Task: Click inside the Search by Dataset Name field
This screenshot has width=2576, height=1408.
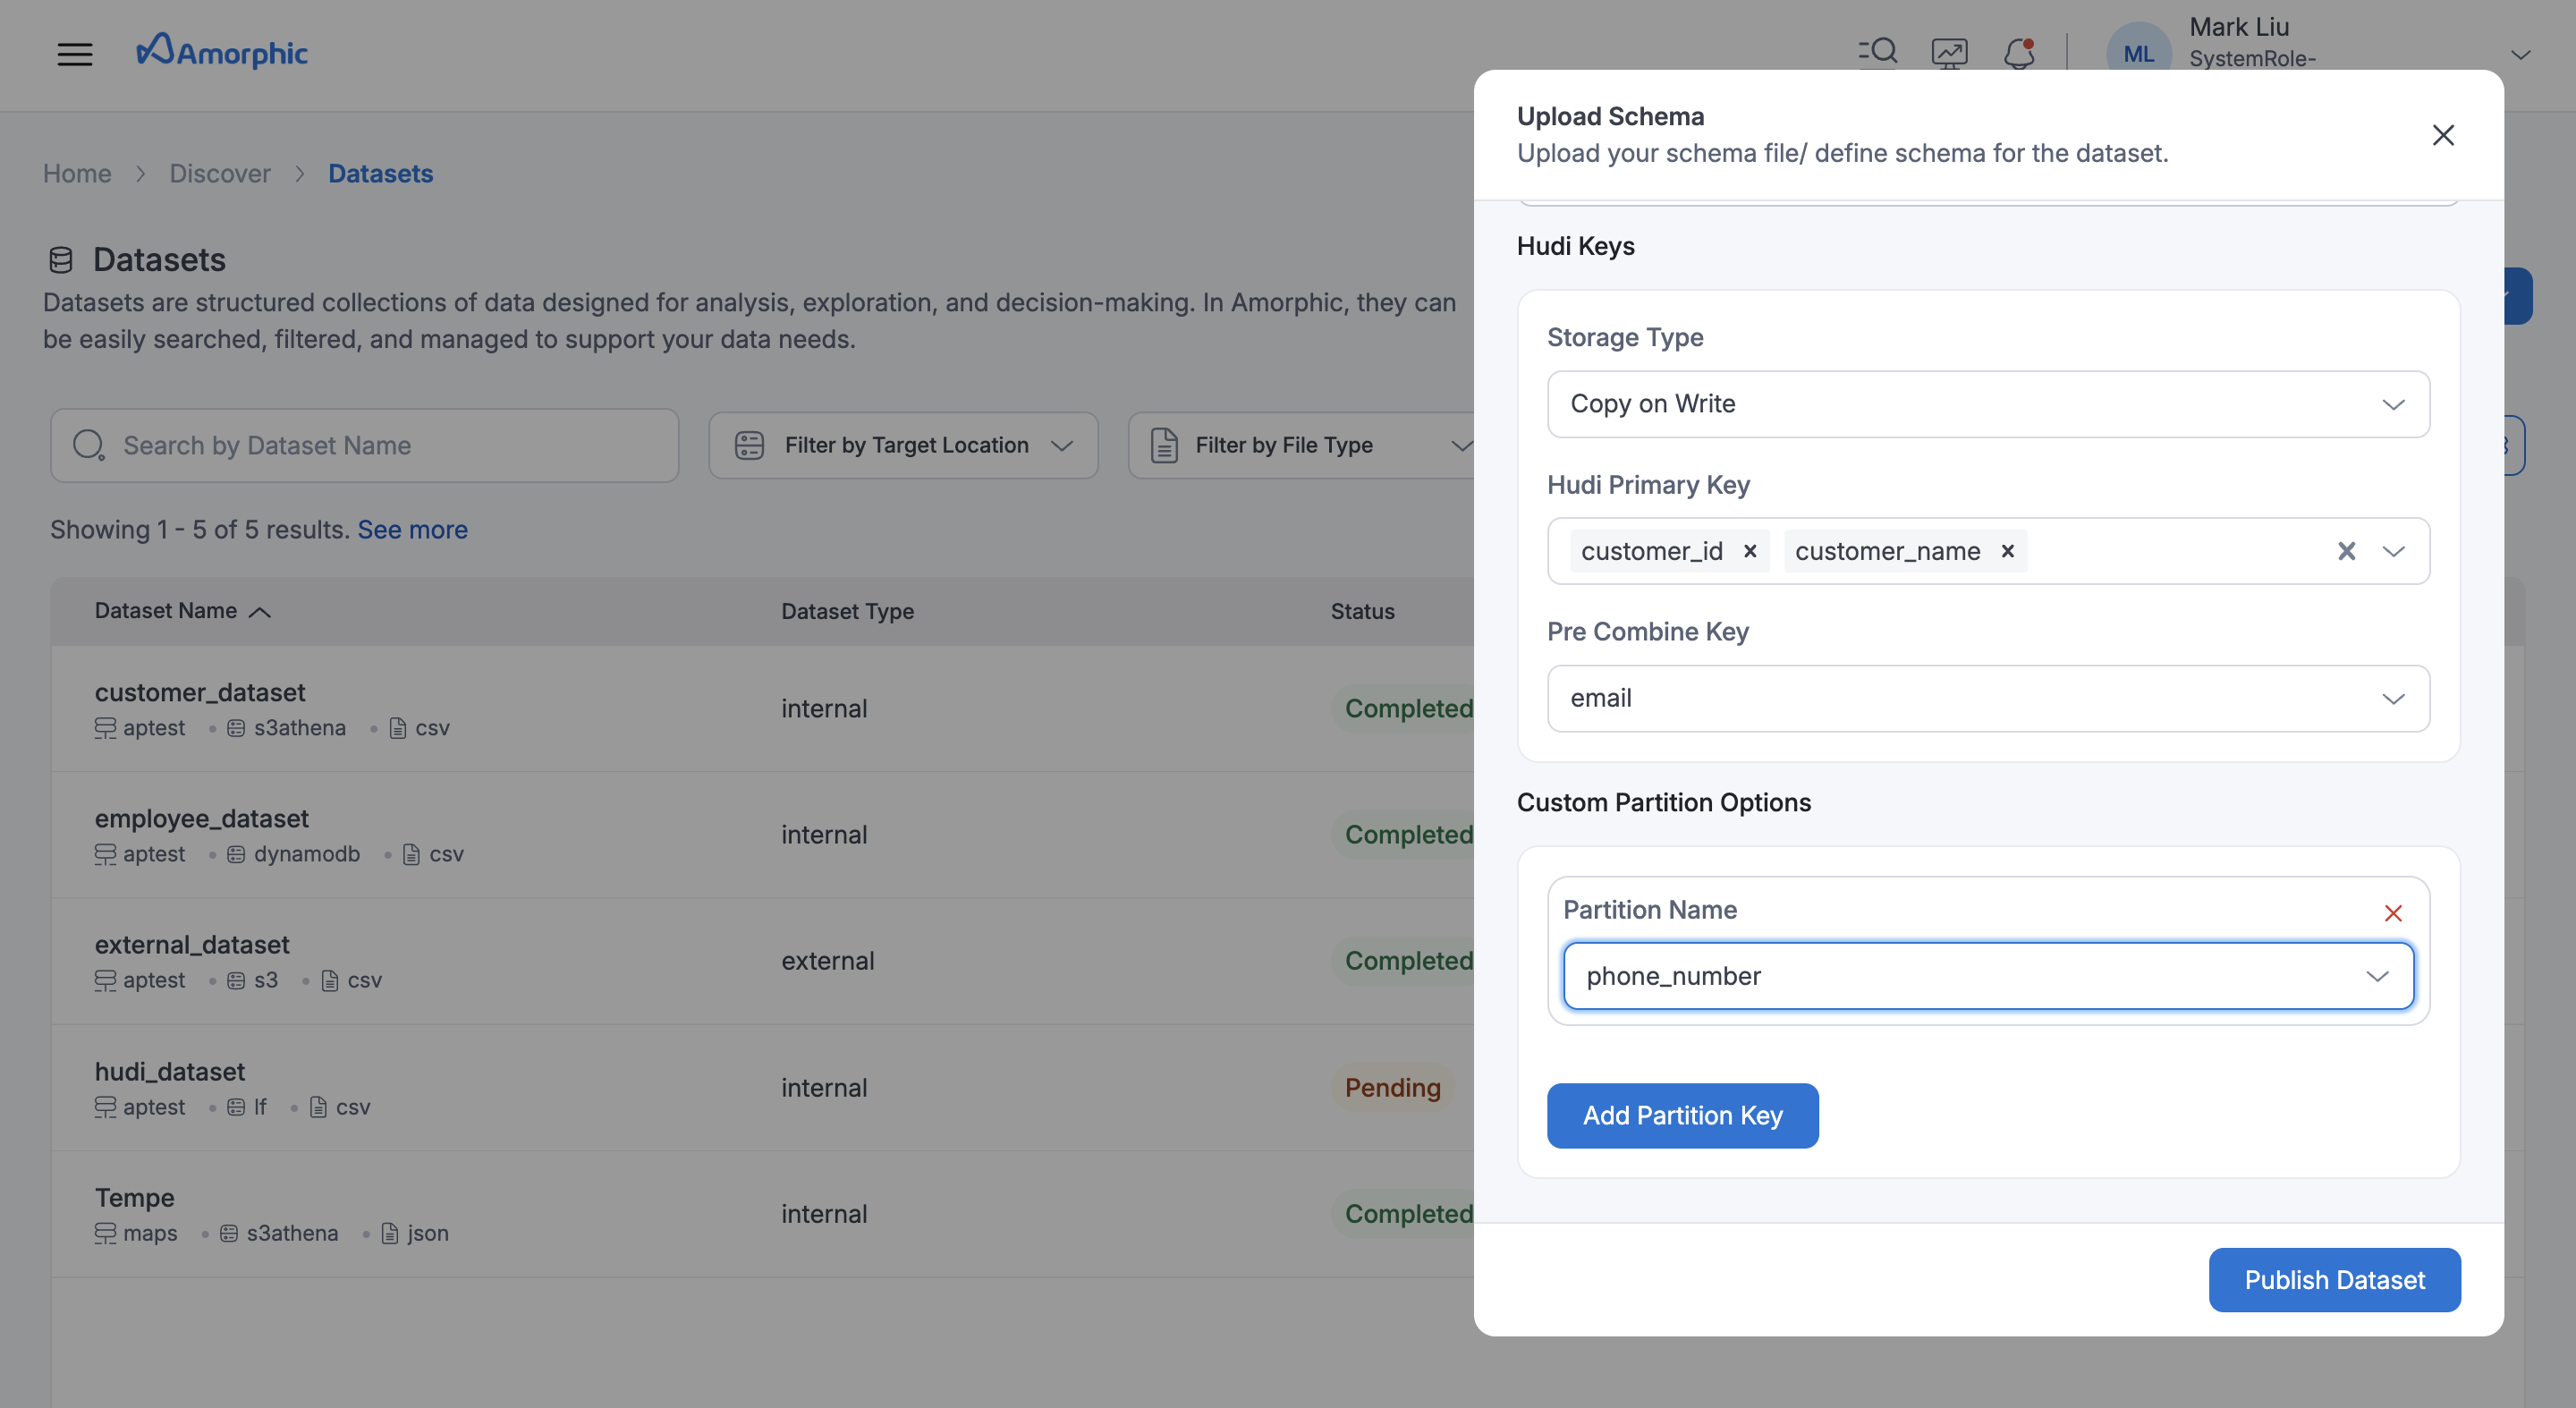Action: (x=365, y=445)
